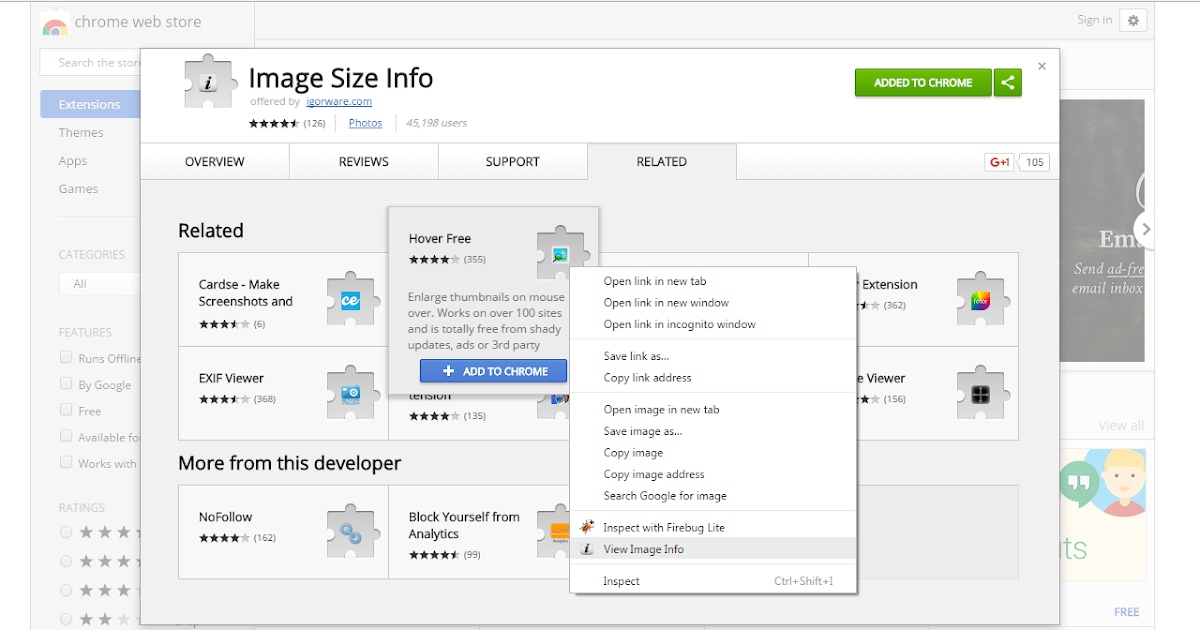Select the two-star rating radio button

click(x=66, y=619)
